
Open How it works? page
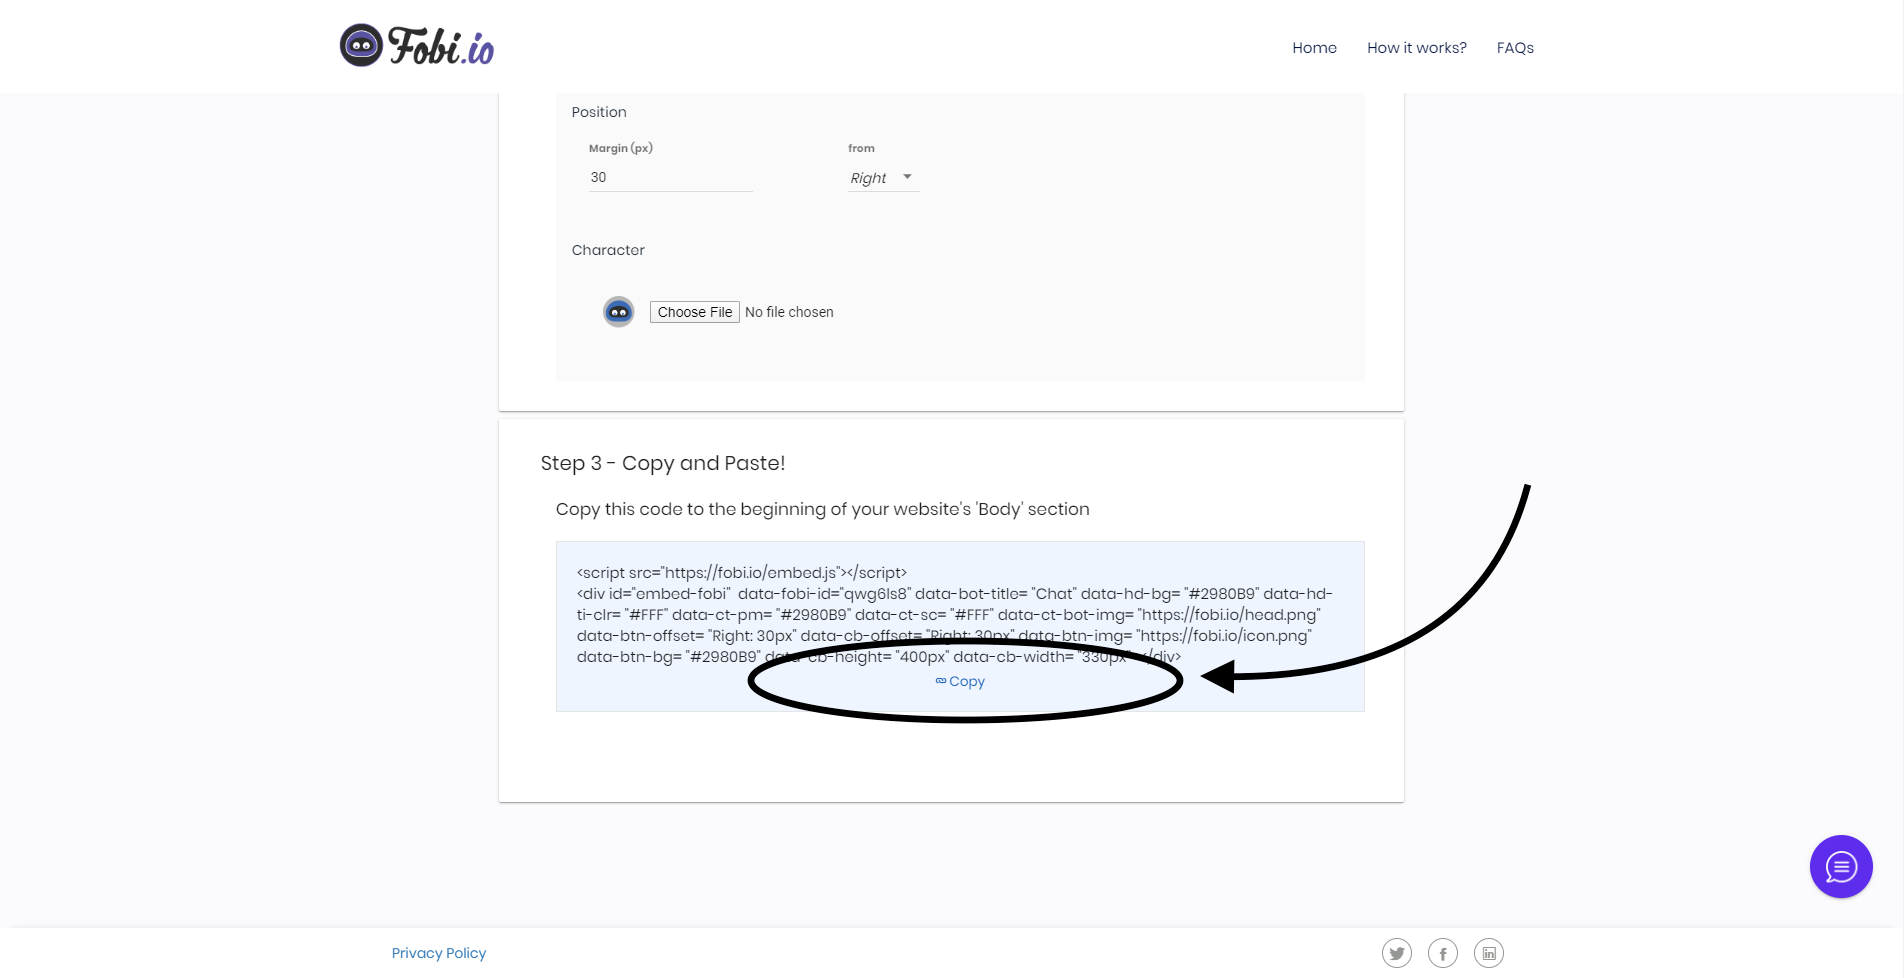click(x=1417, y=48)
